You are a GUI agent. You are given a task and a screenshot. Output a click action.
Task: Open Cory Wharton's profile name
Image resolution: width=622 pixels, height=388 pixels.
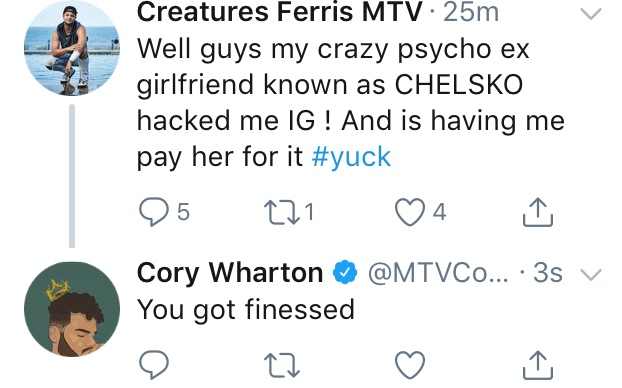pyautogui.click(x=230, y=273)
